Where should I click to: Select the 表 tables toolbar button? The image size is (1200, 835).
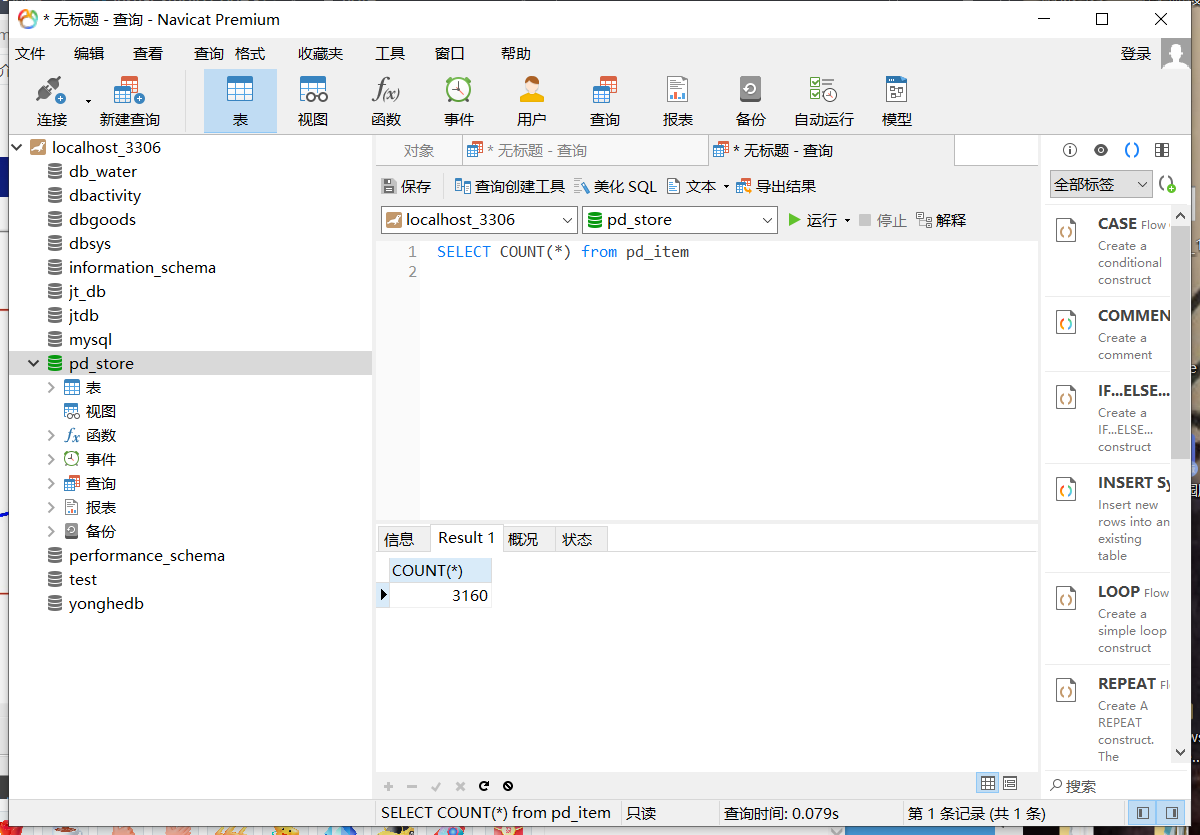[x=240, y=101]
